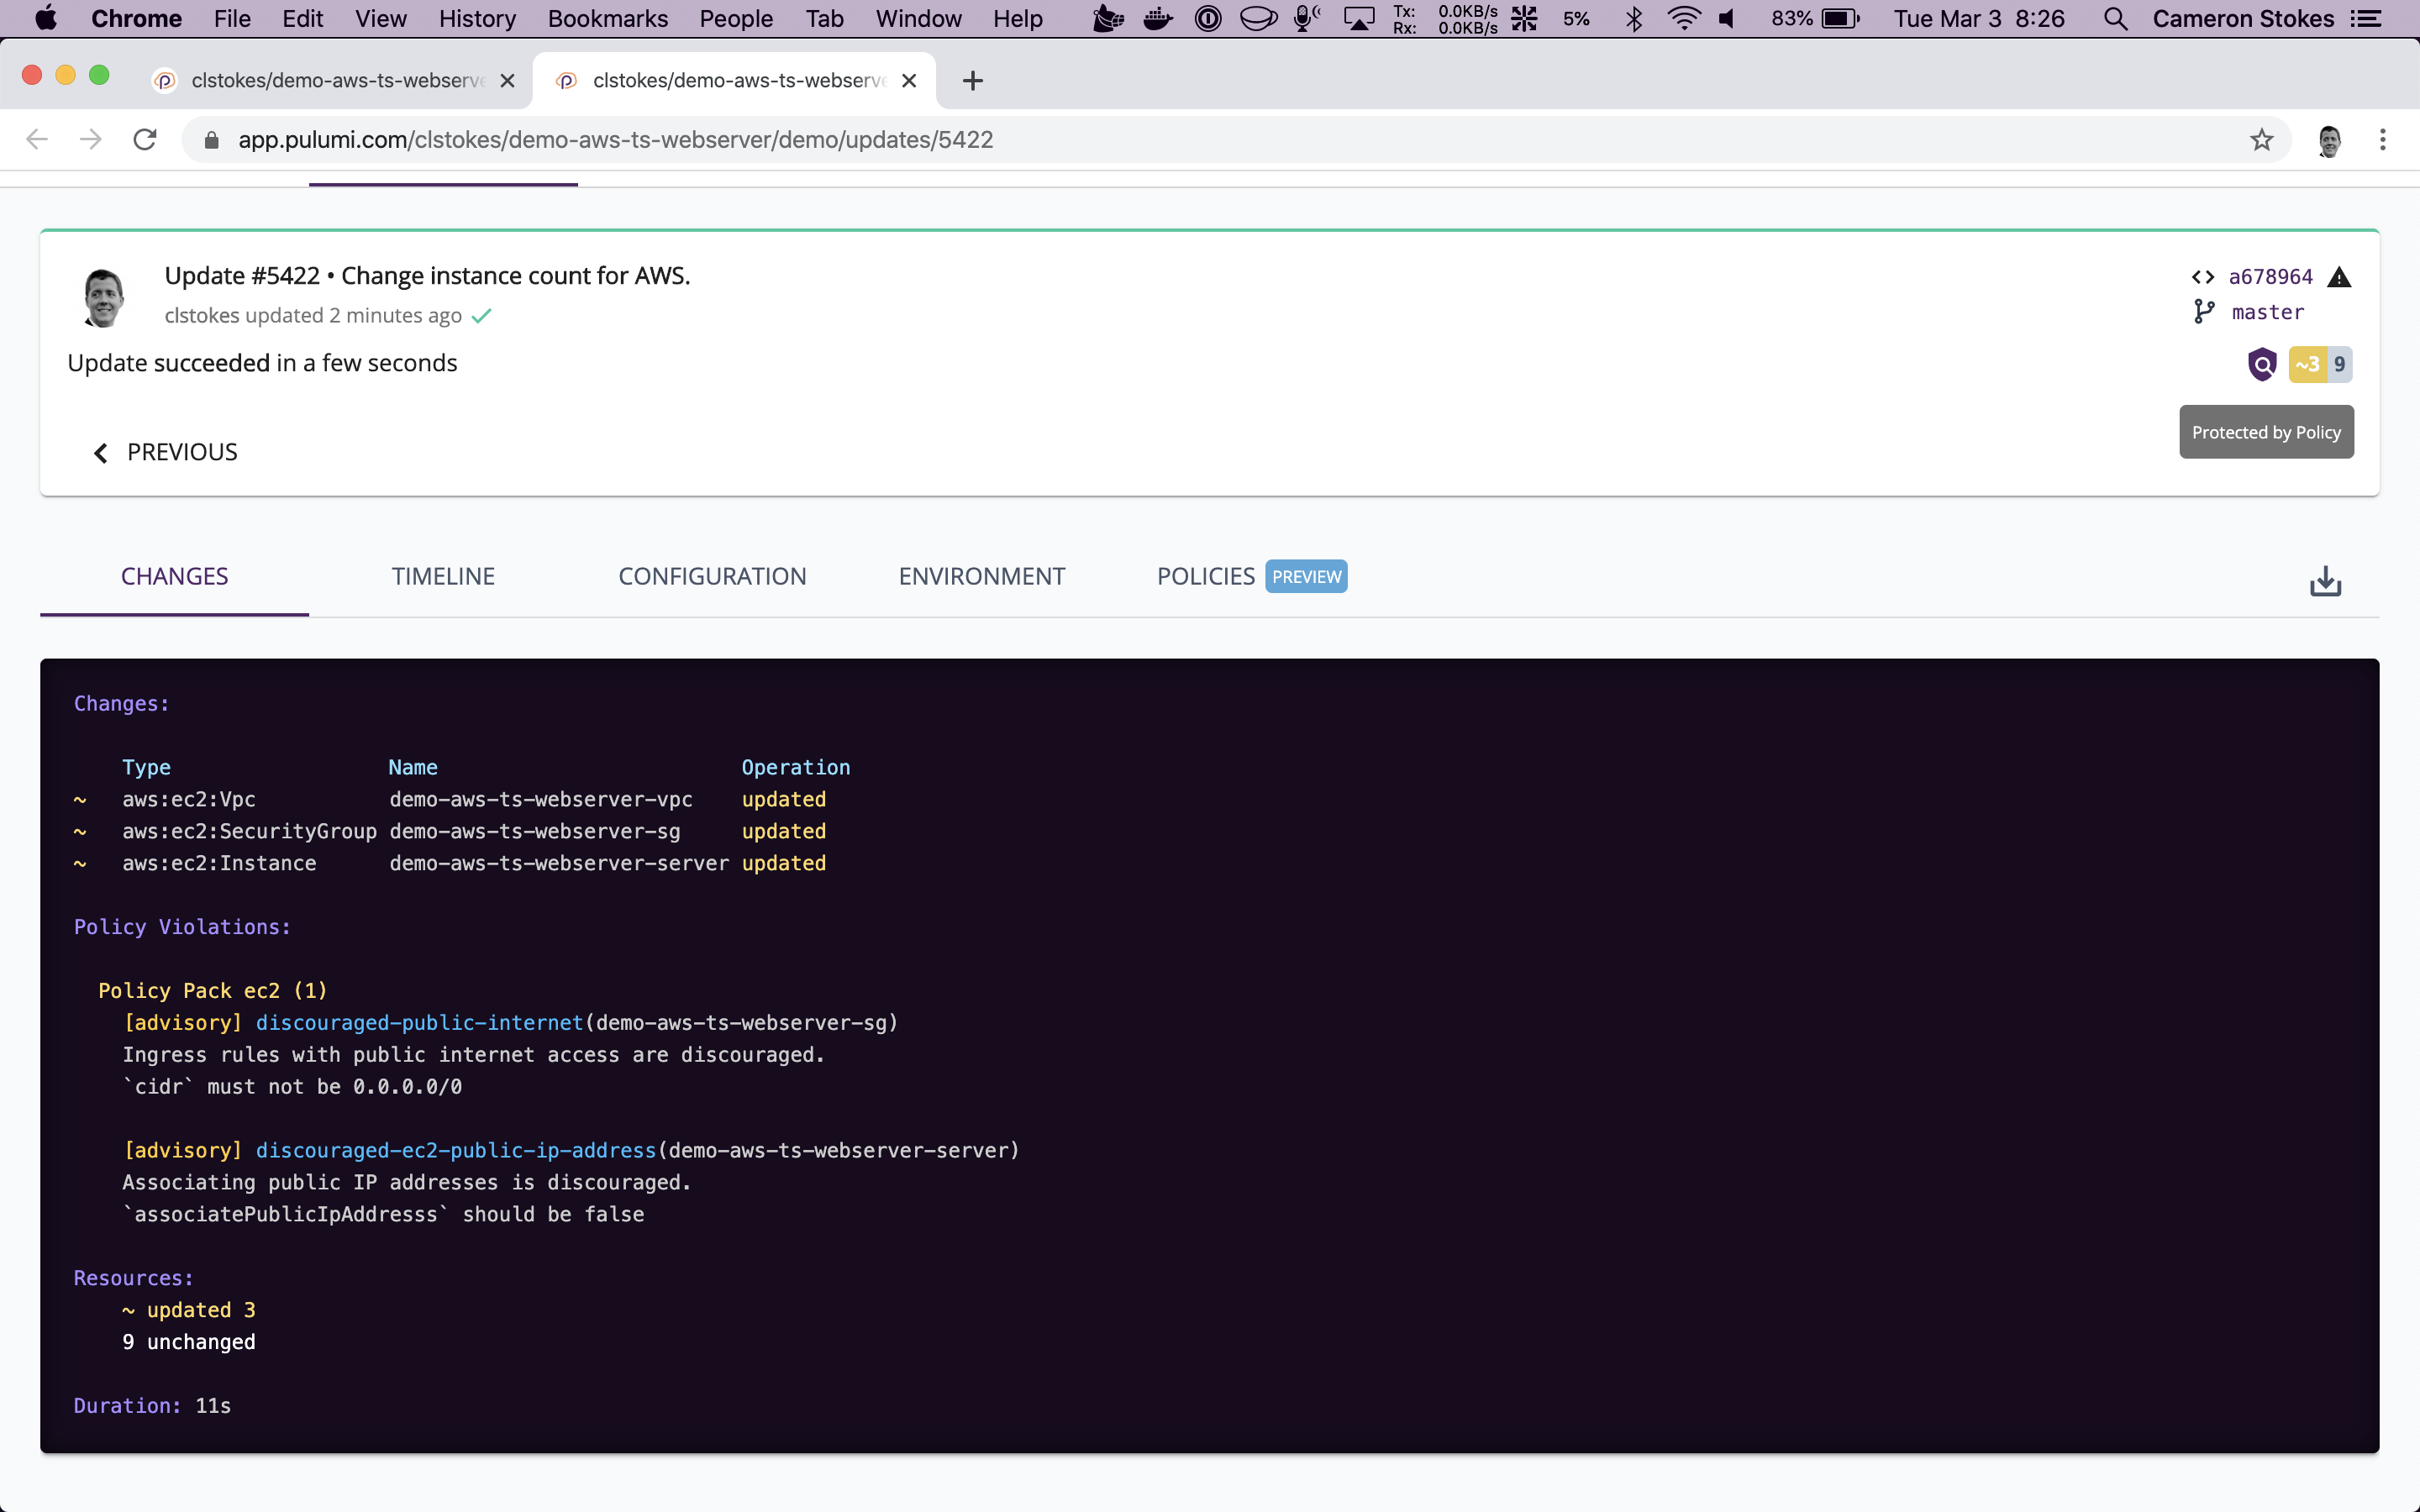This screenshot has width=2420, height=1512.
Task: Switch to the TIMELINE tab
Action: [x=442, y=576]
